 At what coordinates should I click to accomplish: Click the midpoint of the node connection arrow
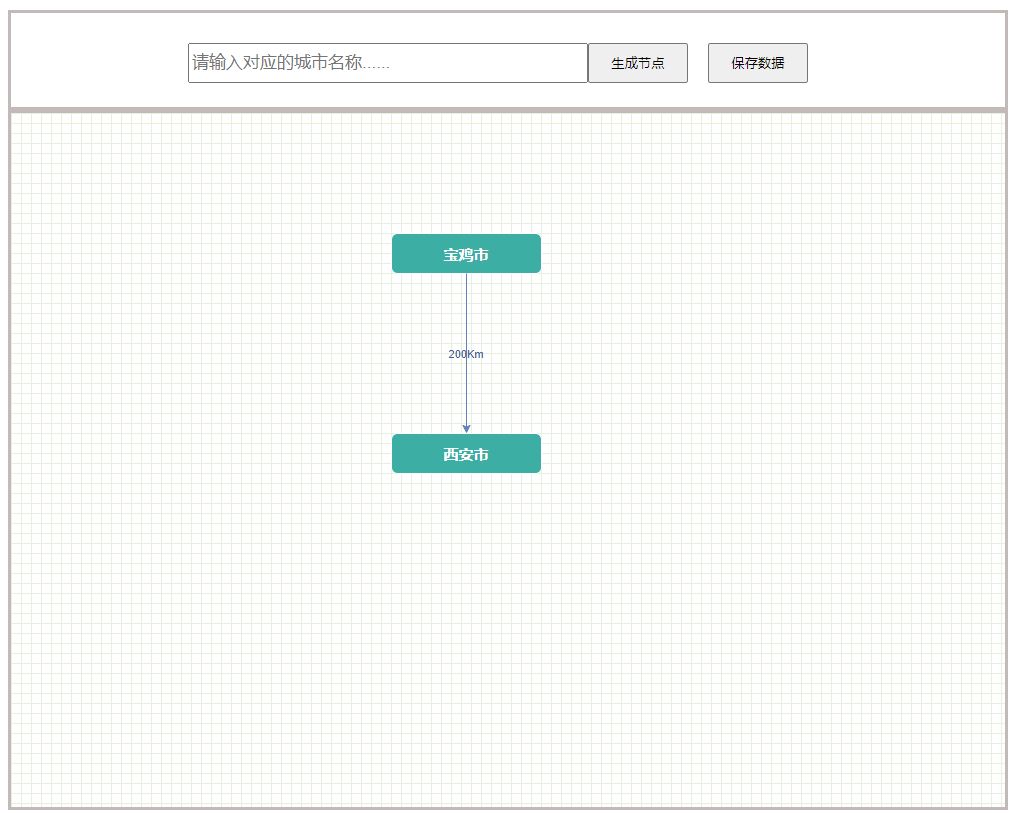pos(466,353)
